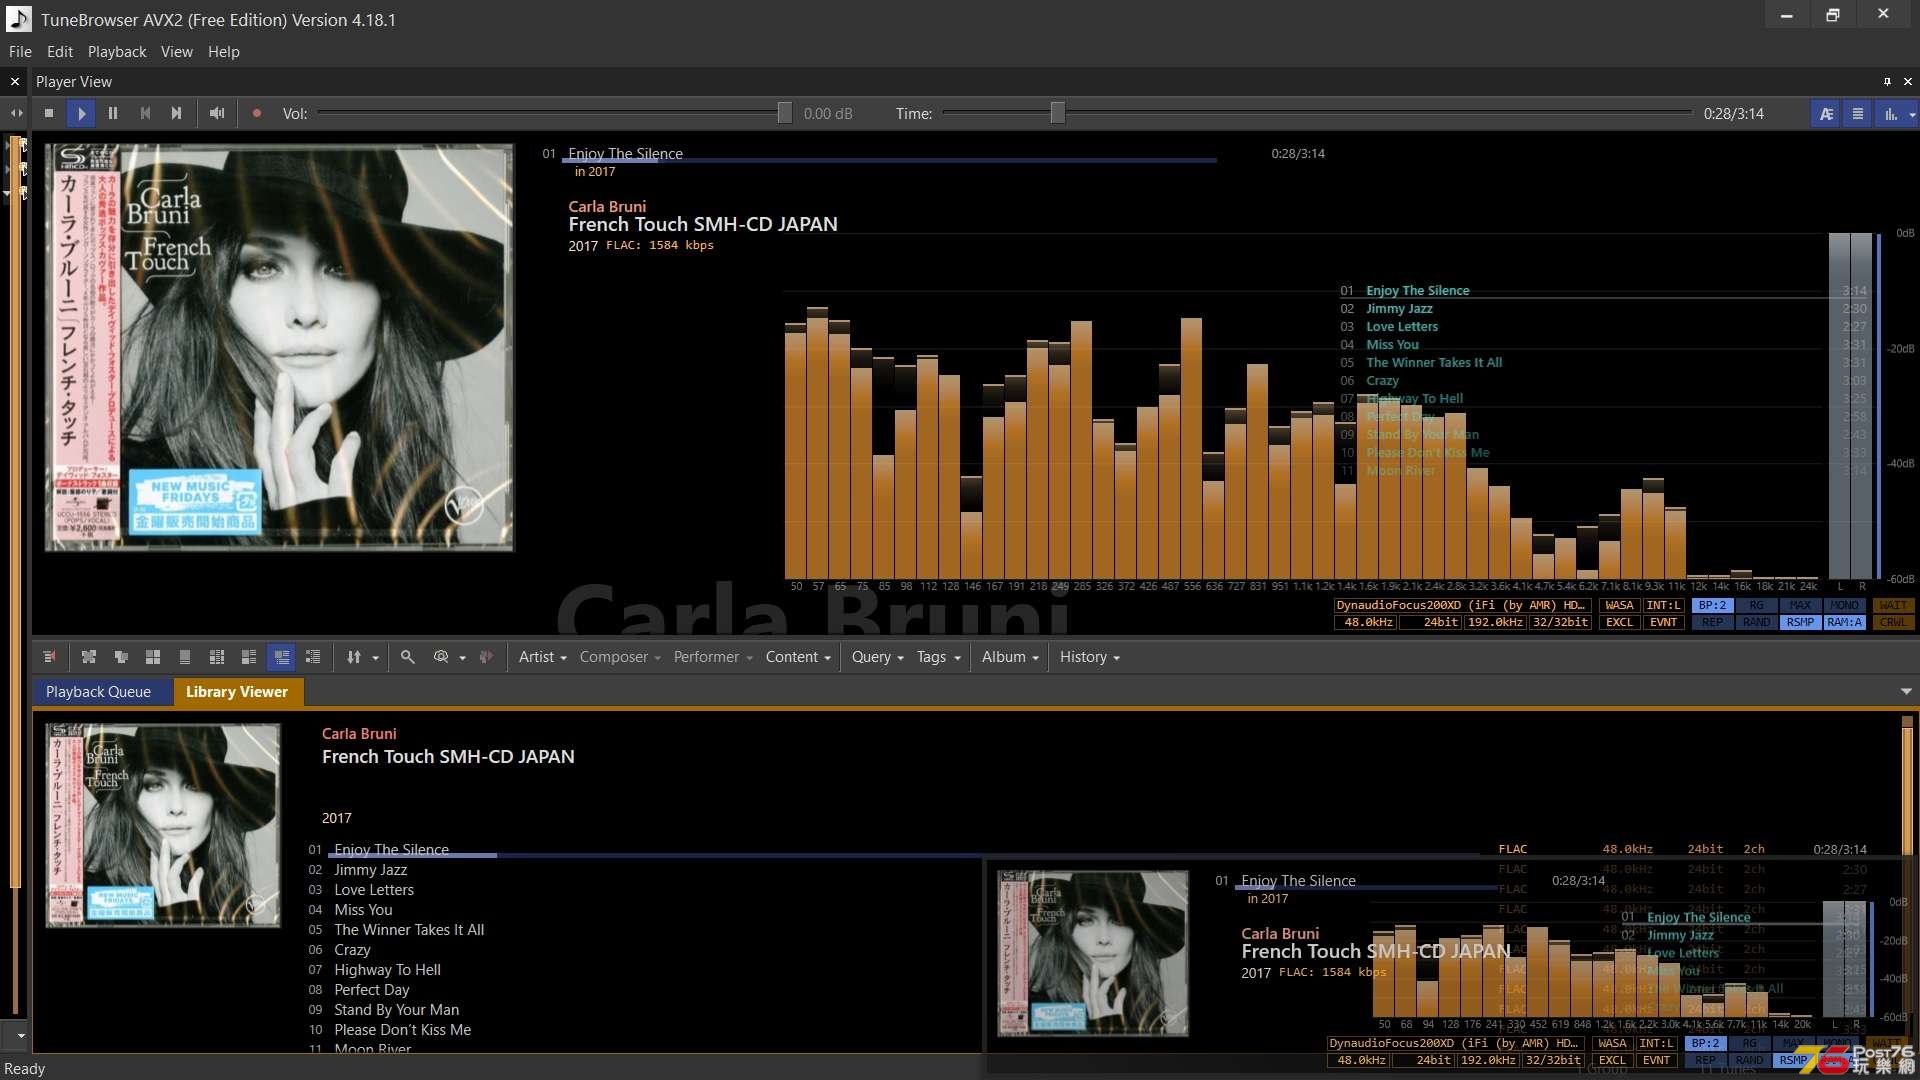1920x1080 pixels.
Task: Click the sort arrows icon in library toolbar
Action: point(354,657)
